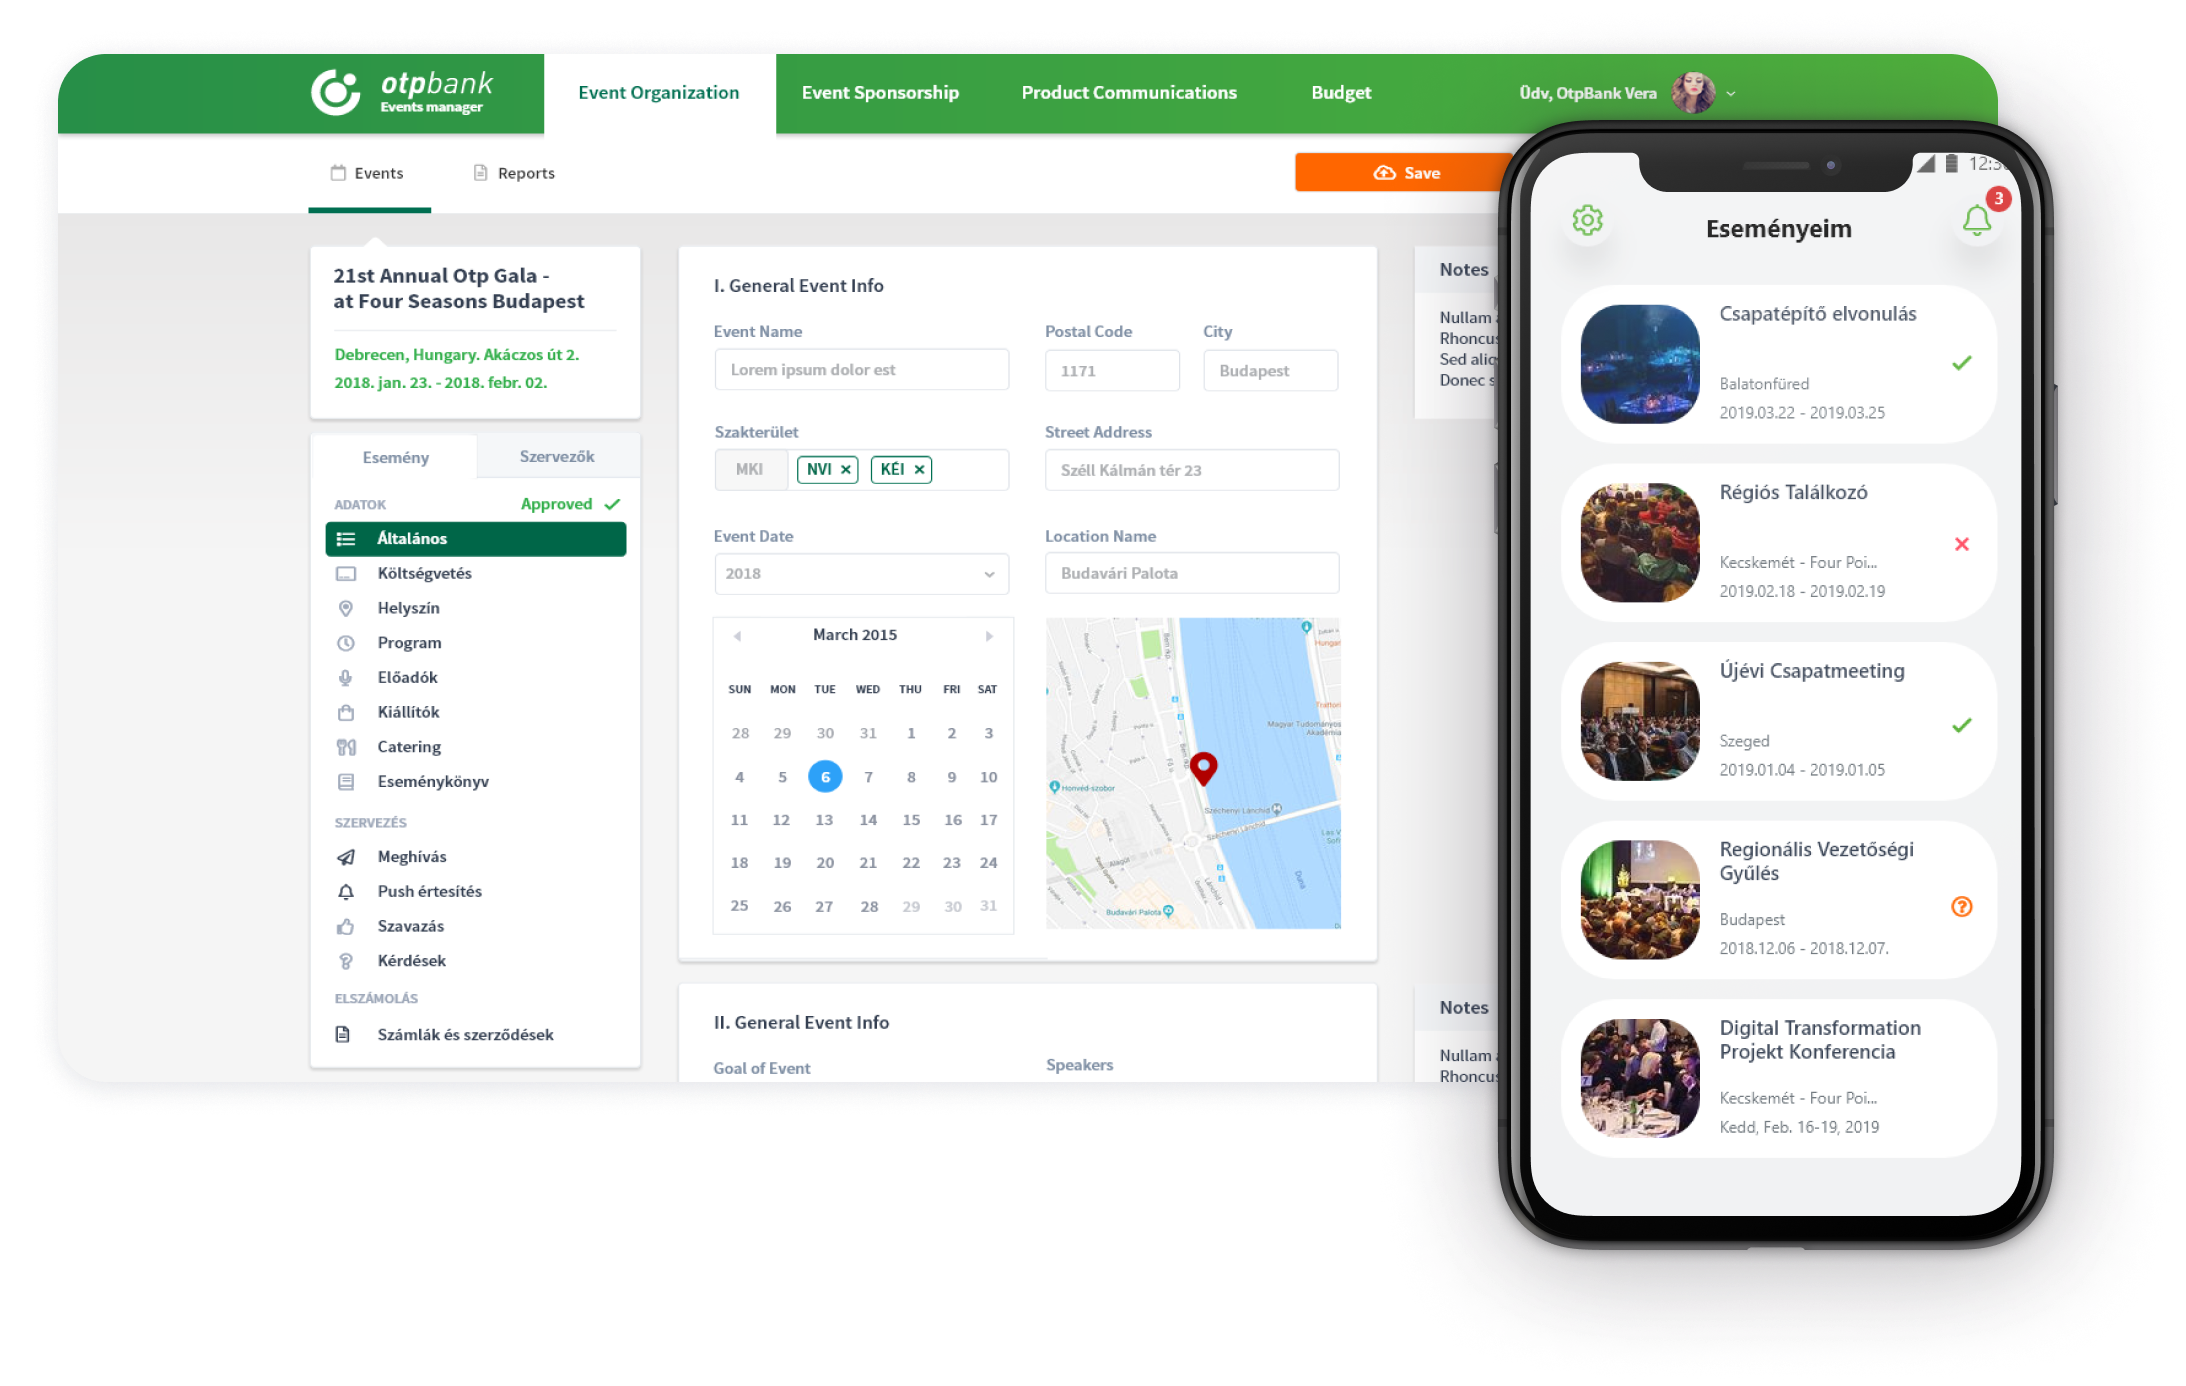Select the Esemény panel tab

(x=395, y=457)
